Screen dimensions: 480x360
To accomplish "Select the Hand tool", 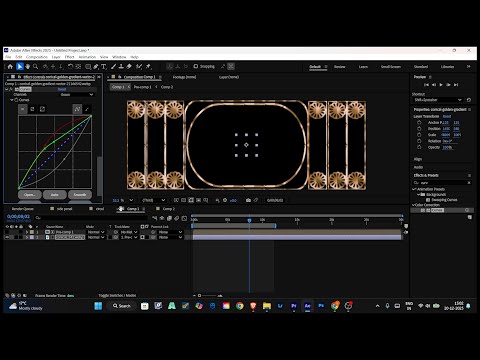I will click(28, 67).
